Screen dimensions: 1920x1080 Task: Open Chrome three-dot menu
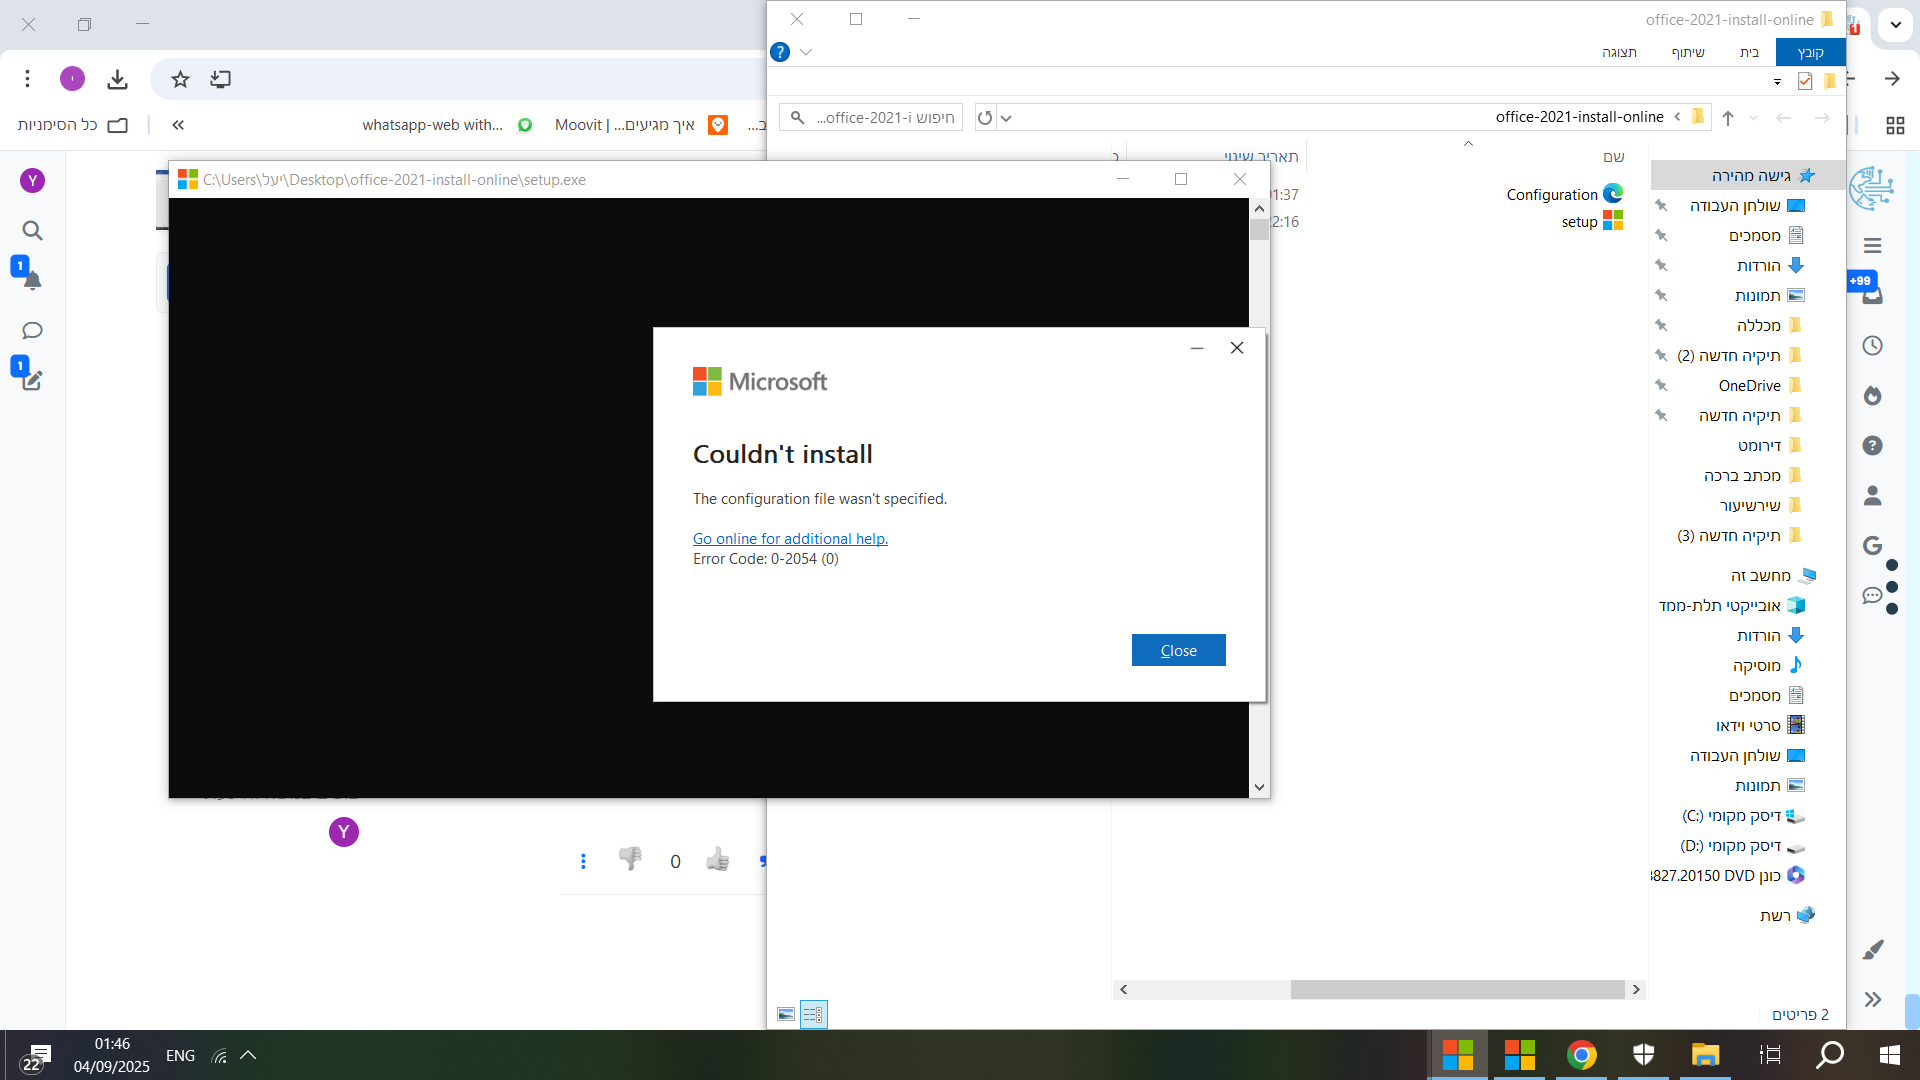[x=28, y=79]
